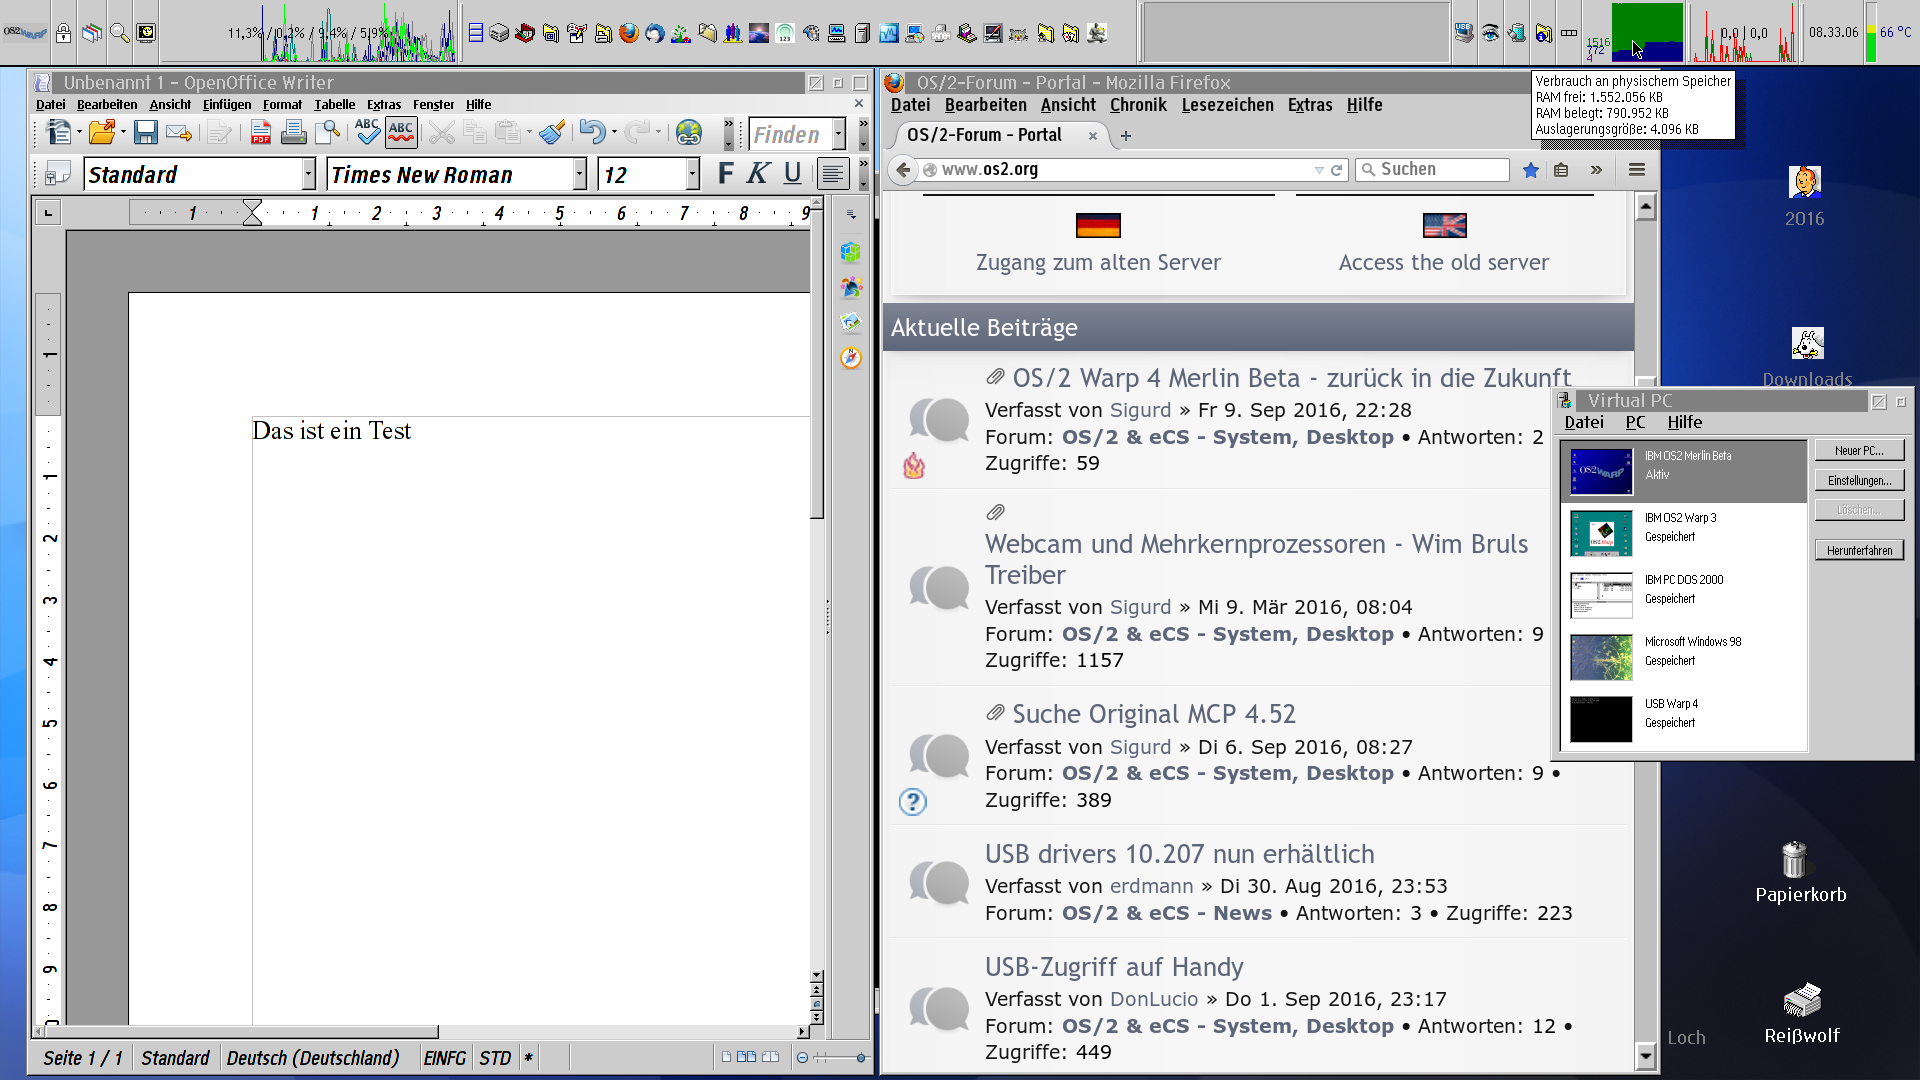Expand the font size 12 dropdown

coord(692,174)
